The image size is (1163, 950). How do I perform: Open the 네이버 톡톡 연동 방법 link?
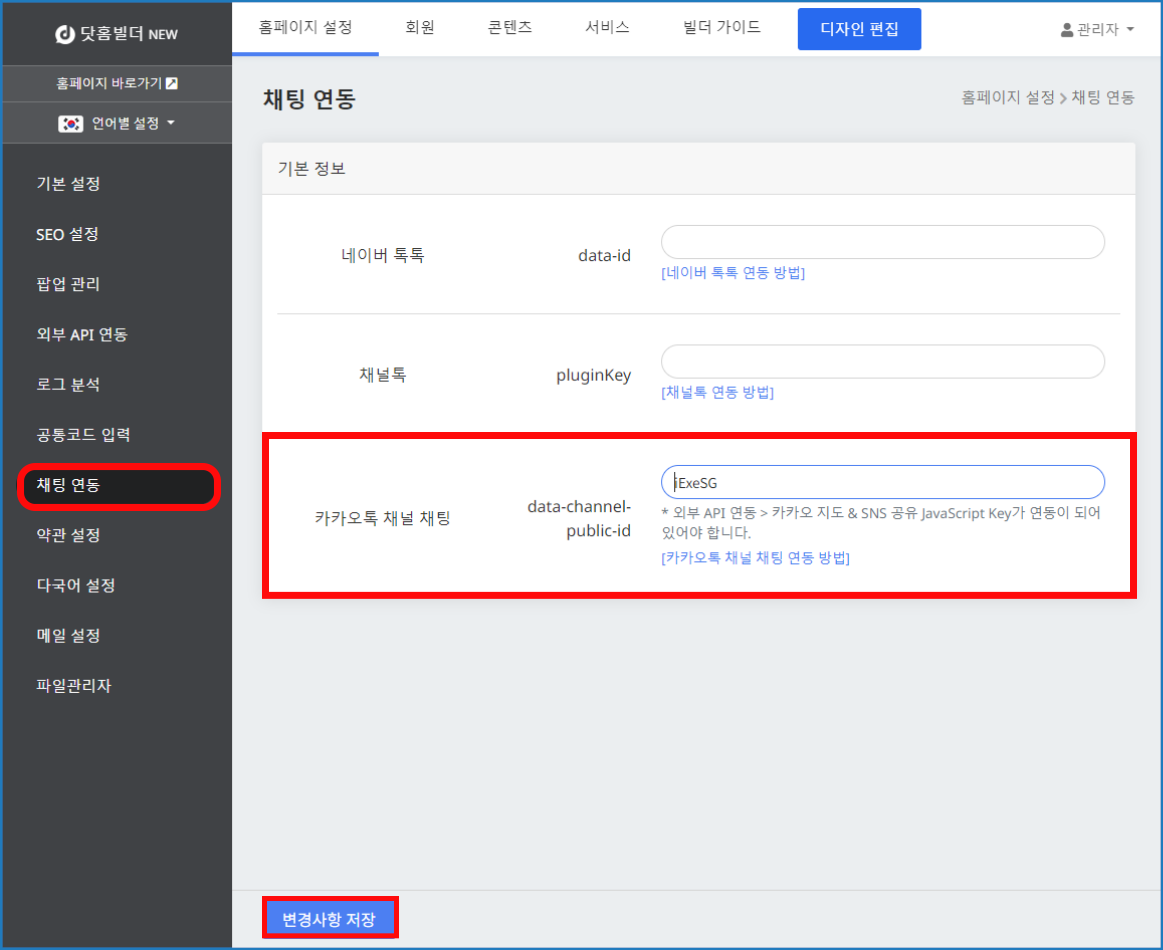[733, 273]
